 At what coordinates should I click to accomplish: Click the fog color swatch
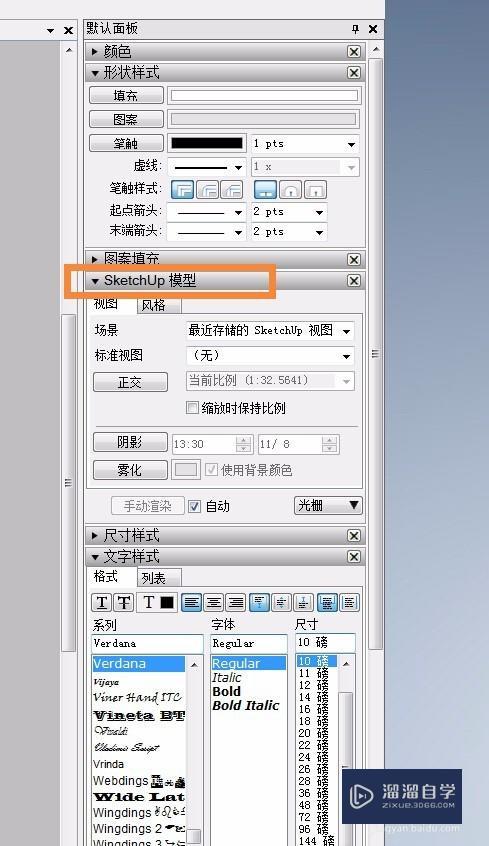point(186,469)
